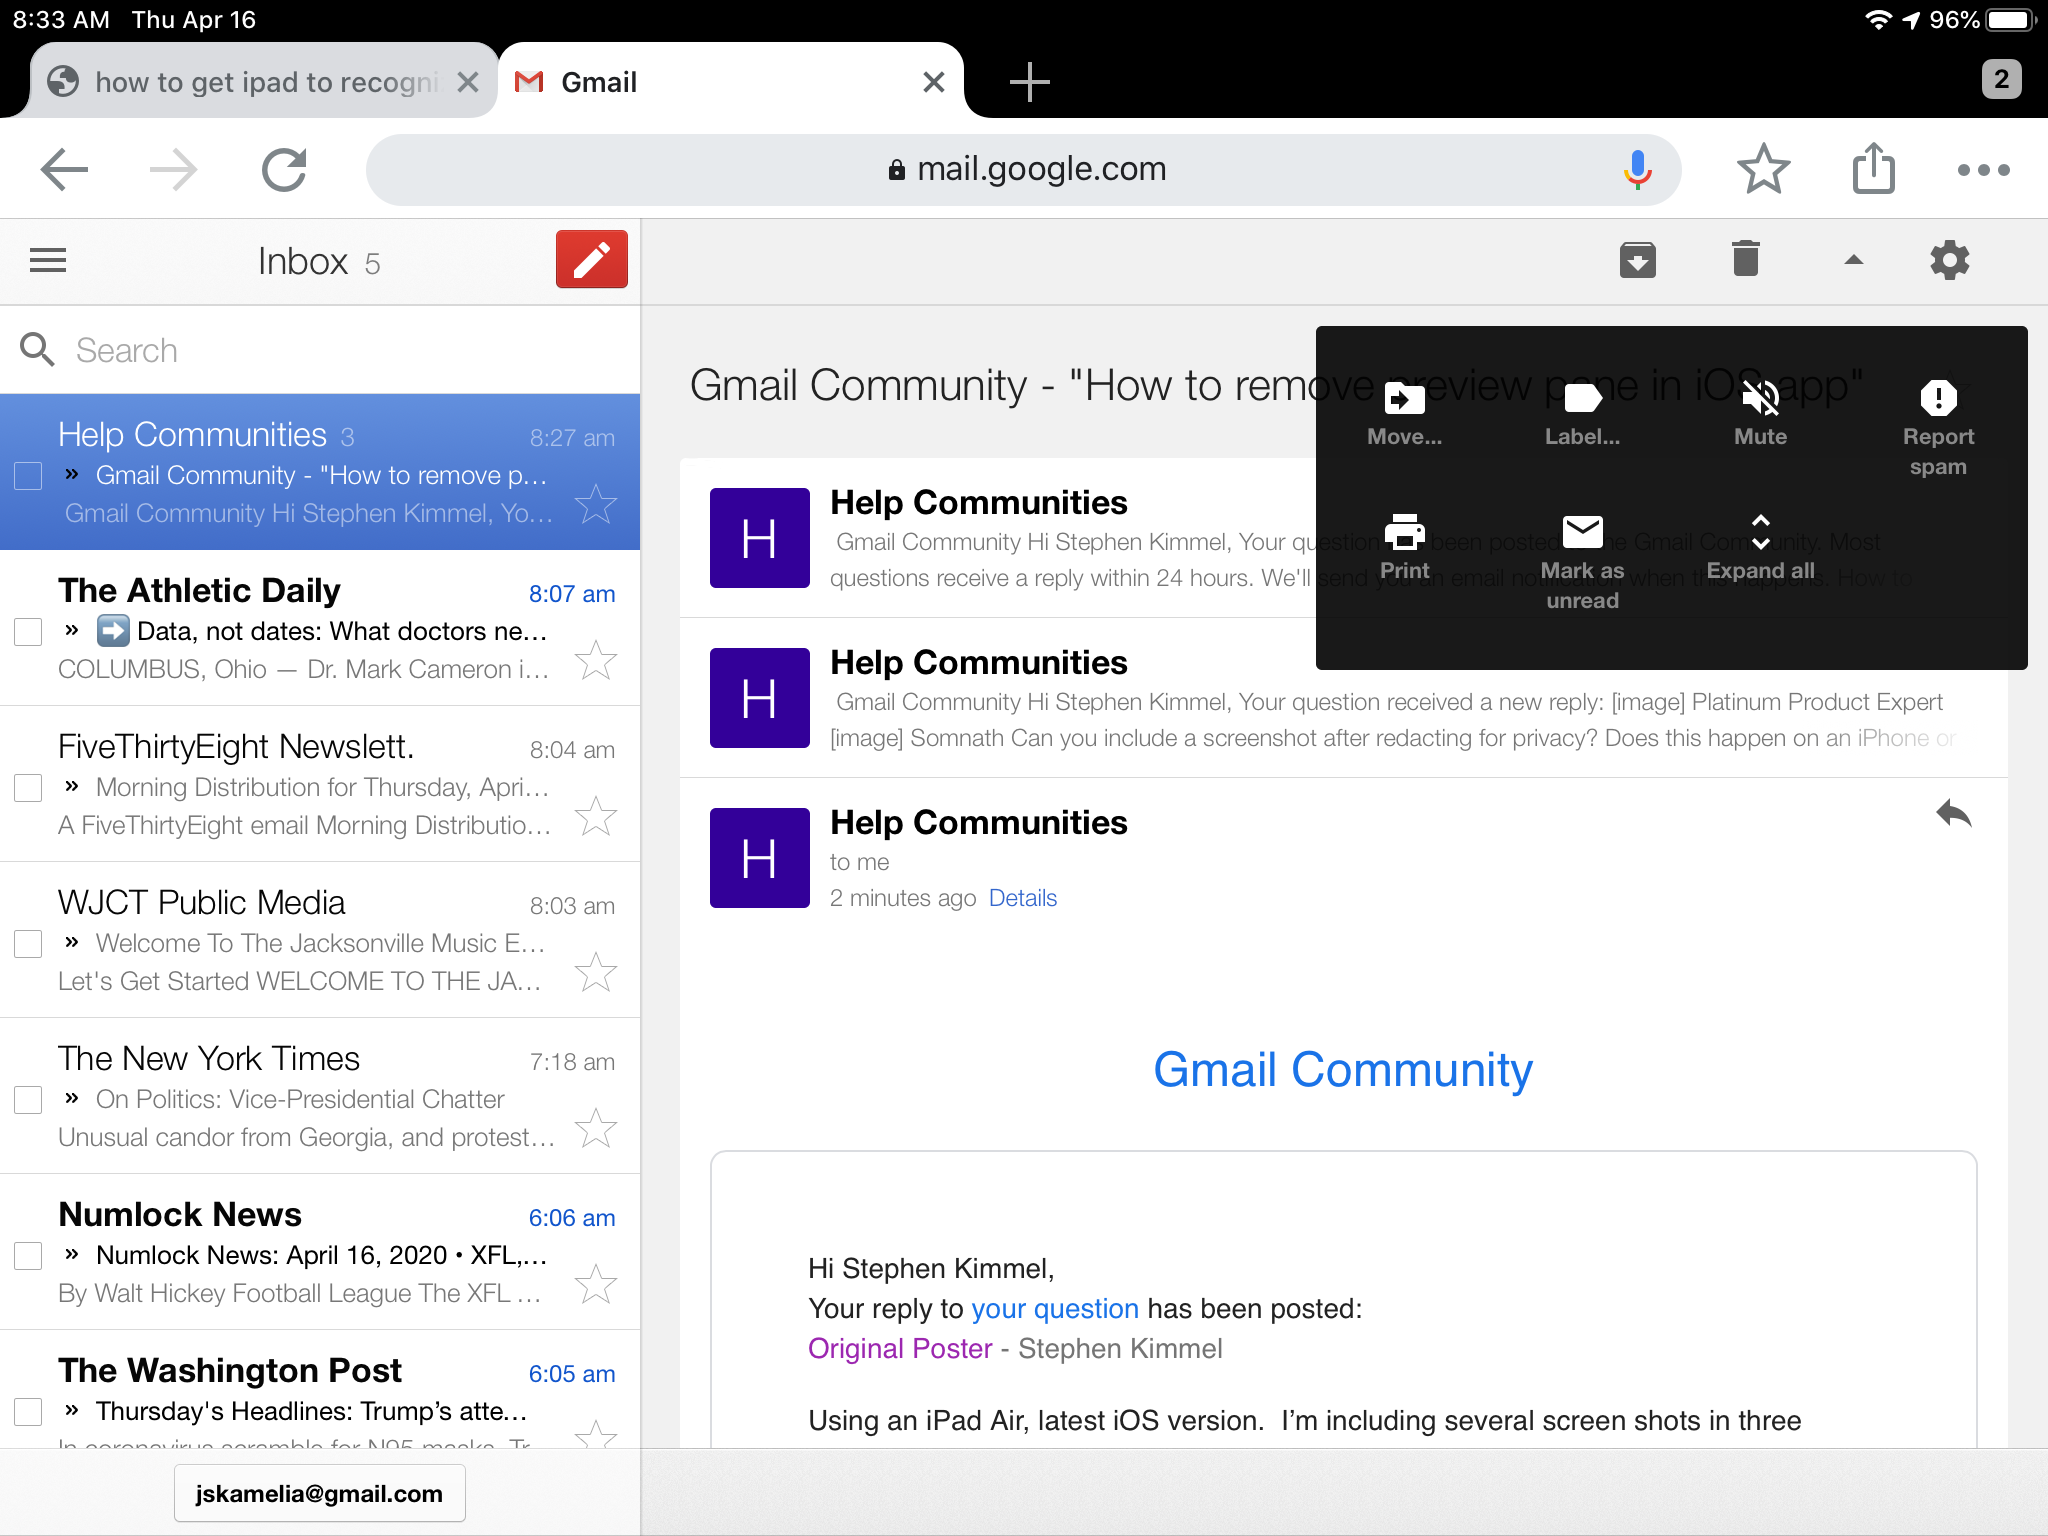Tap the search magnifier icon

(37, 350)
